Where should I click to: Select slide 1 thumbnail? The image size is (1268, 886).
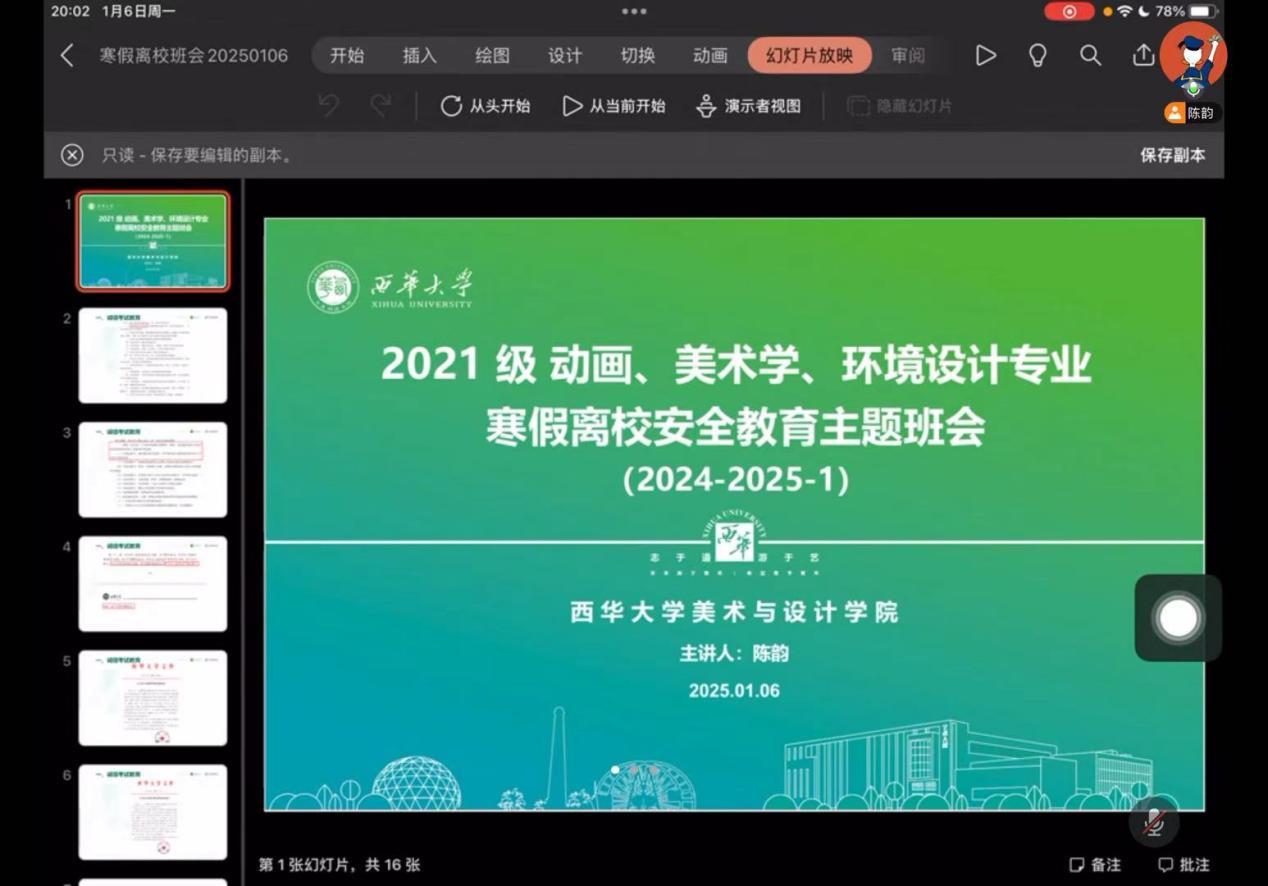(x=153, y=242)
